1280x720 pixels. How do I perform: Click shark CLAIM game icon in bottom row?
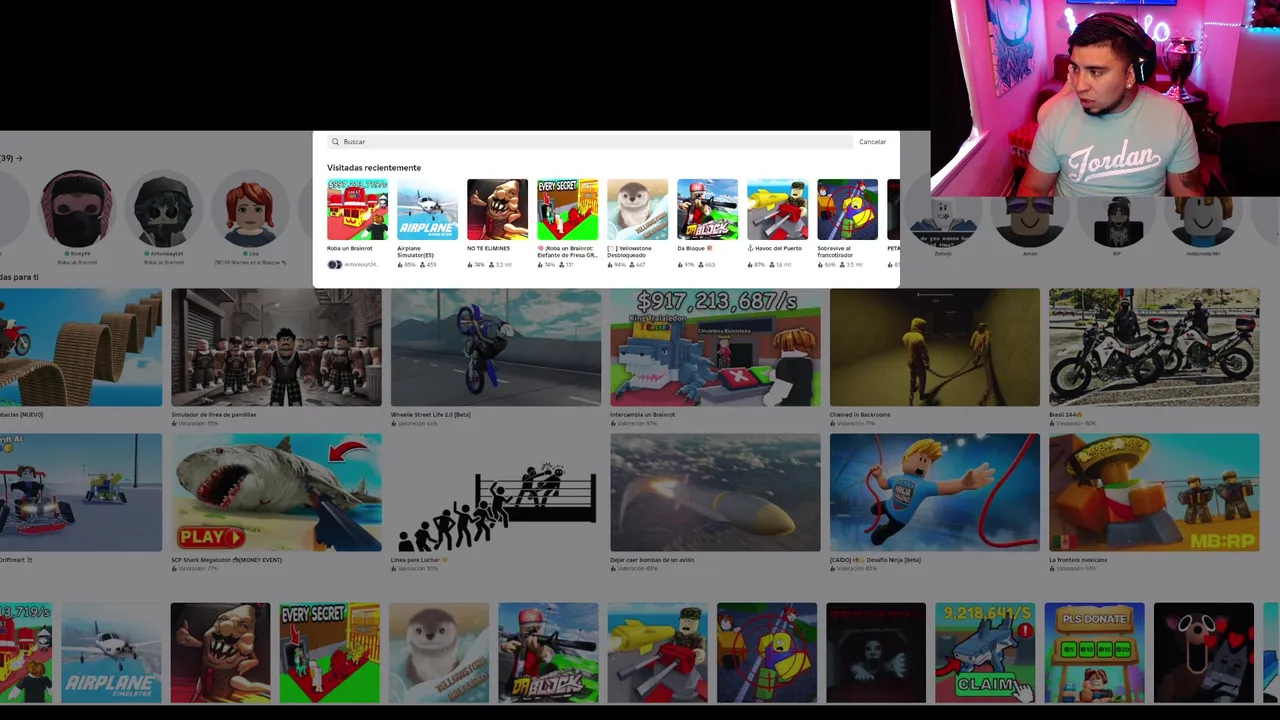pyautogui.click(x=985, y=652)
